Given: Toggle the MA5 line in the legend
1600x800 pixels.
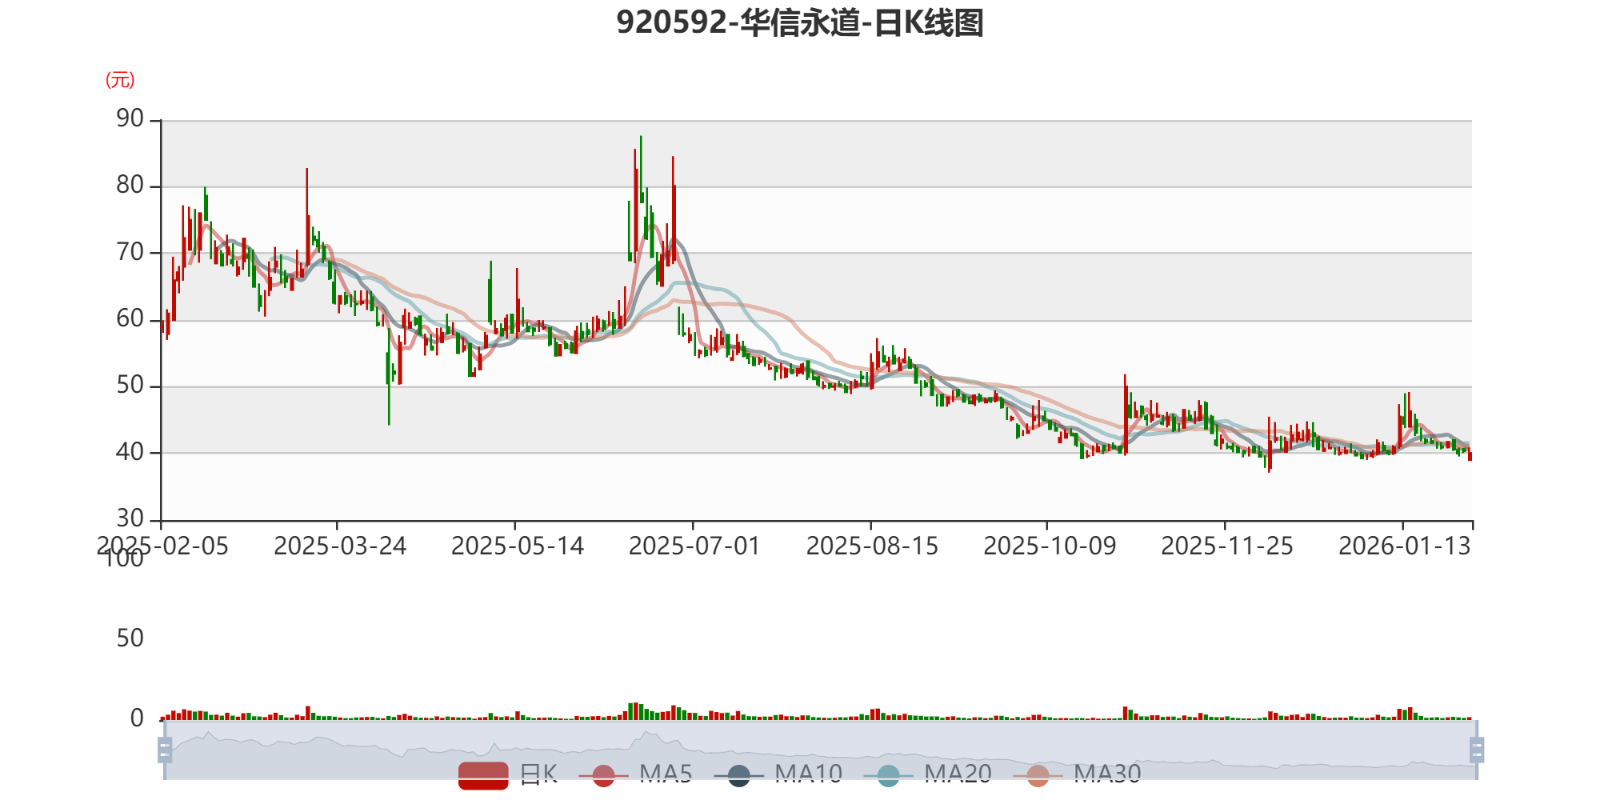Looking at the screenshot, I should [635, 775].
